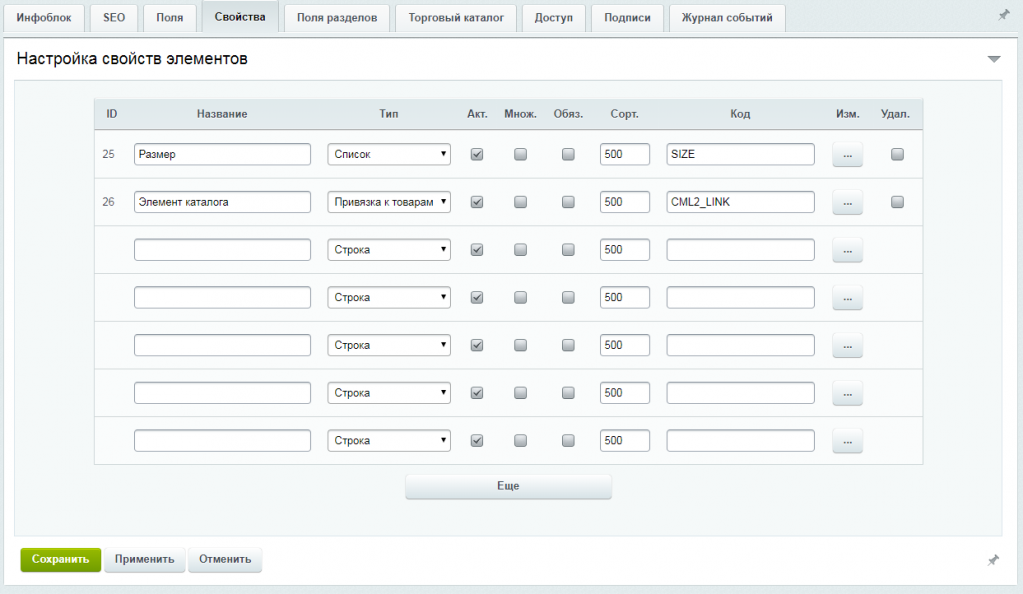Open the Доступ tab

(x=553, y=18)
